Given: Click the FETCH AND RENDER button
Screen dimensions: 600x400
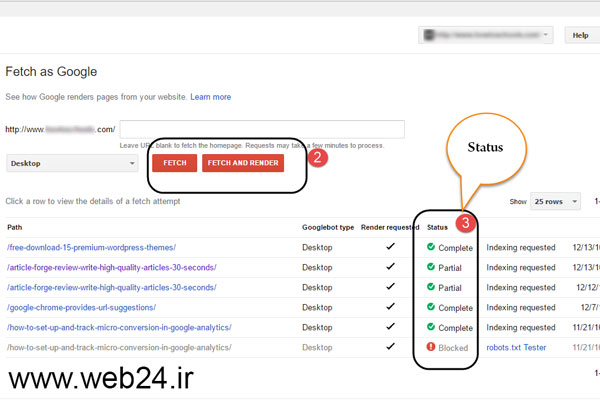Looking at the screenshot, I should [x=243, y=163].
